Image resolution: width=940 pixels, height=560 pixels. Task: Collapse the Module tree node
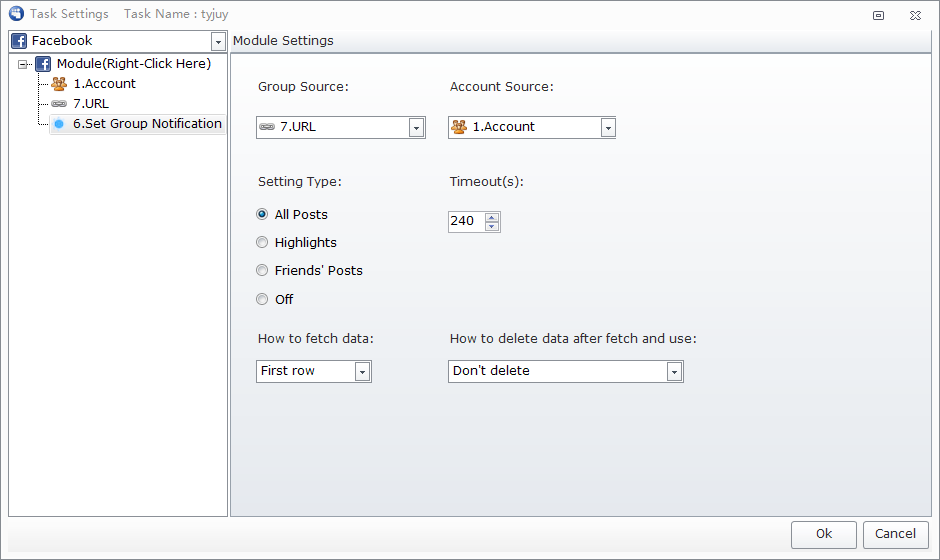click(23, 64)
